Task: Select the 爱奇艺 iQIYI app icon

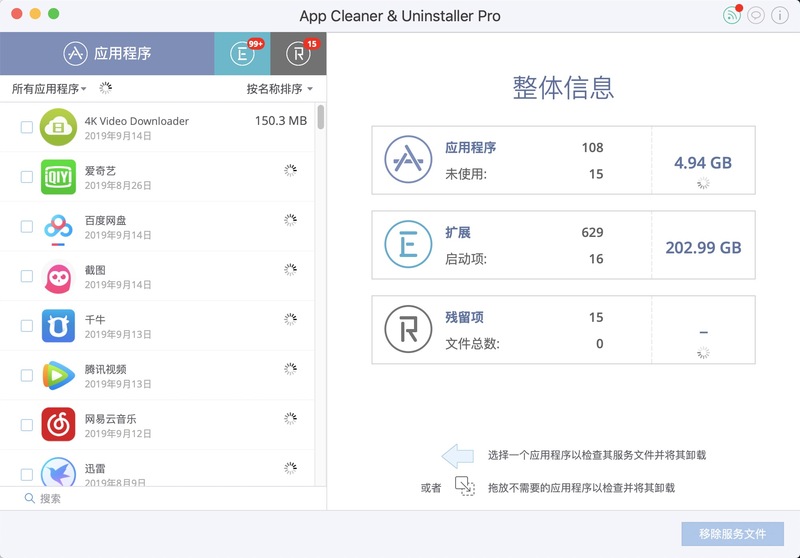Action: tap(58, 177)
